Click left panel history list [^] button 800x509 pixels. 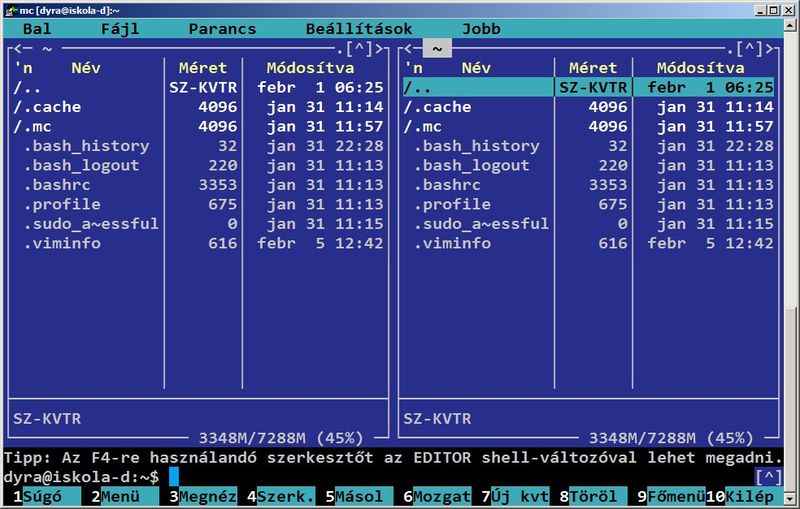pos(360,48)
